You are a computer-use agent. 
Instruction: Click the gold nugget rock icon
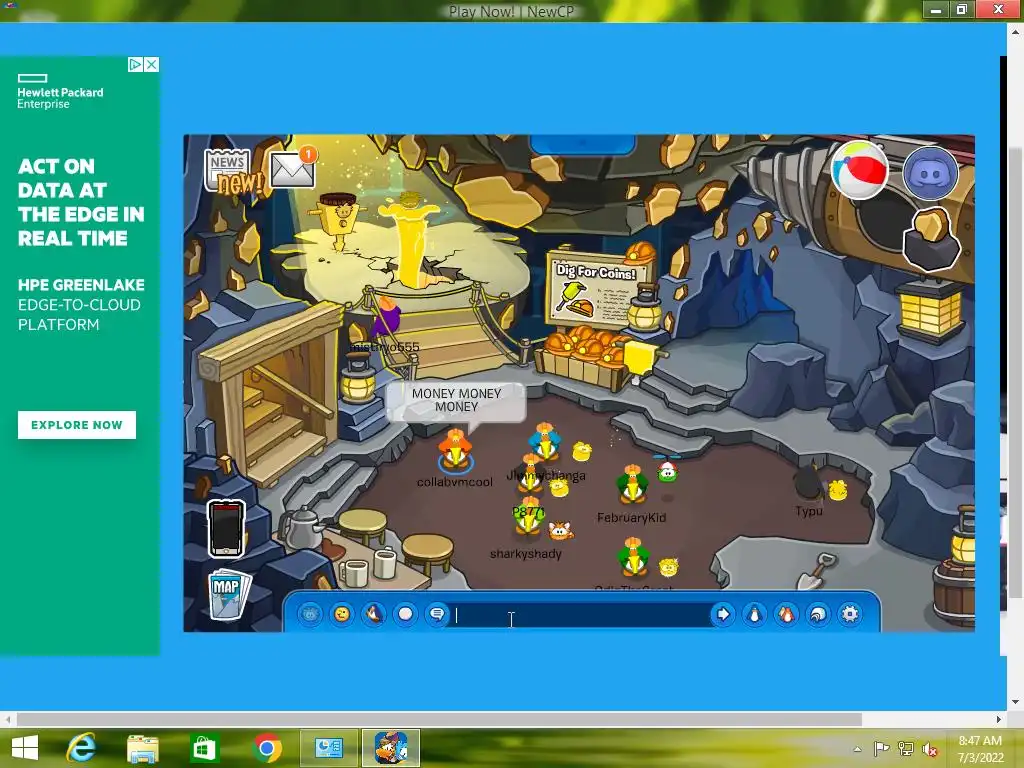tap(932, 240)
